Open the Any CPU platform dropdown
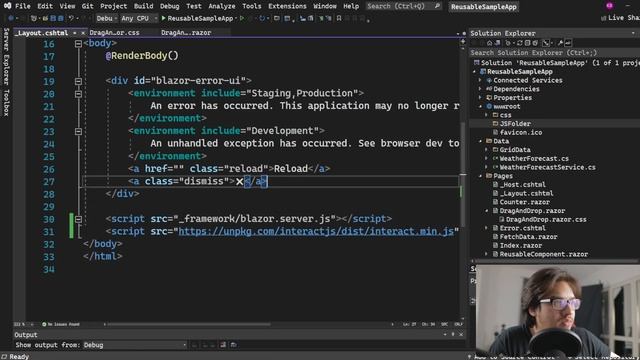Viewport: 640px width, 360px height. coord(139,18)
